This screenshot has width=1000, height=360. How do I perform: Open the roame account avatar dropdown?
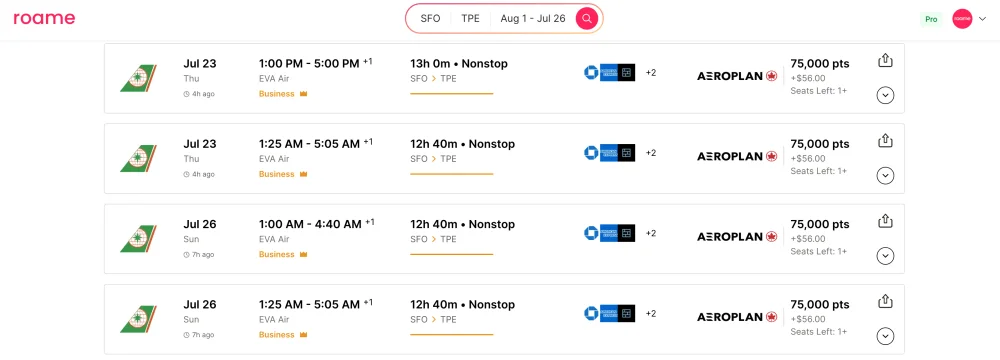(x=969, y=19)
